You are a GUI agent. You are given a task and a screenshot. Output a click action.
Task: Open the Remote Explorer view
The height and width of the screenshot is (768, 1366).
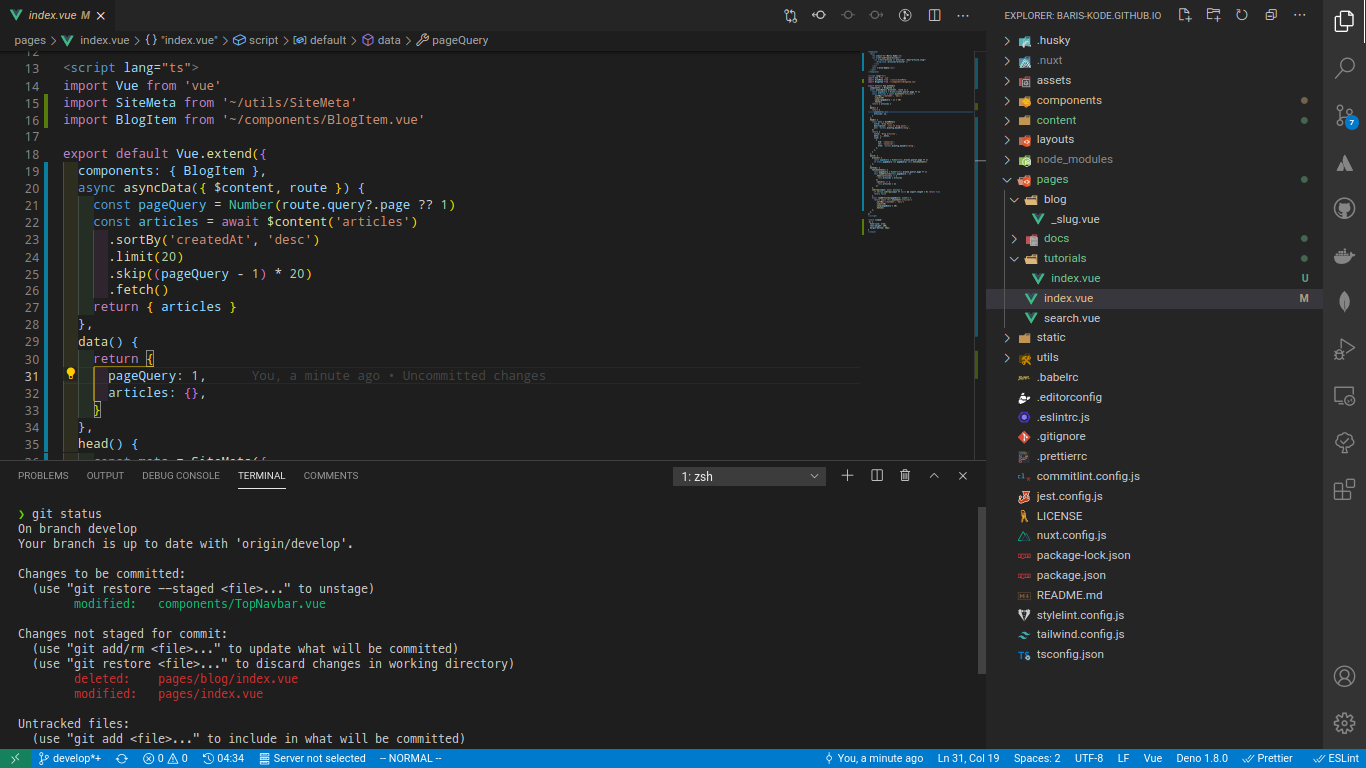click(1344, 396)
